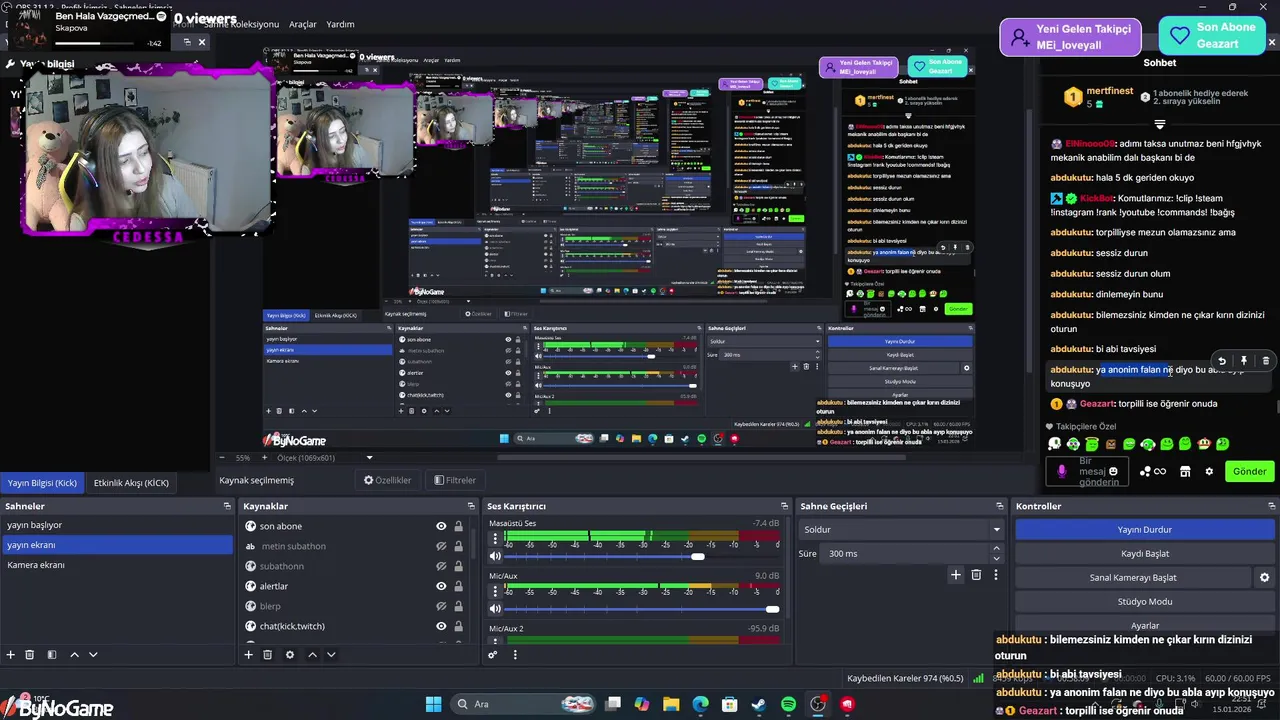Open Masaüstü Ses options three-dot menu

[495, 541]
